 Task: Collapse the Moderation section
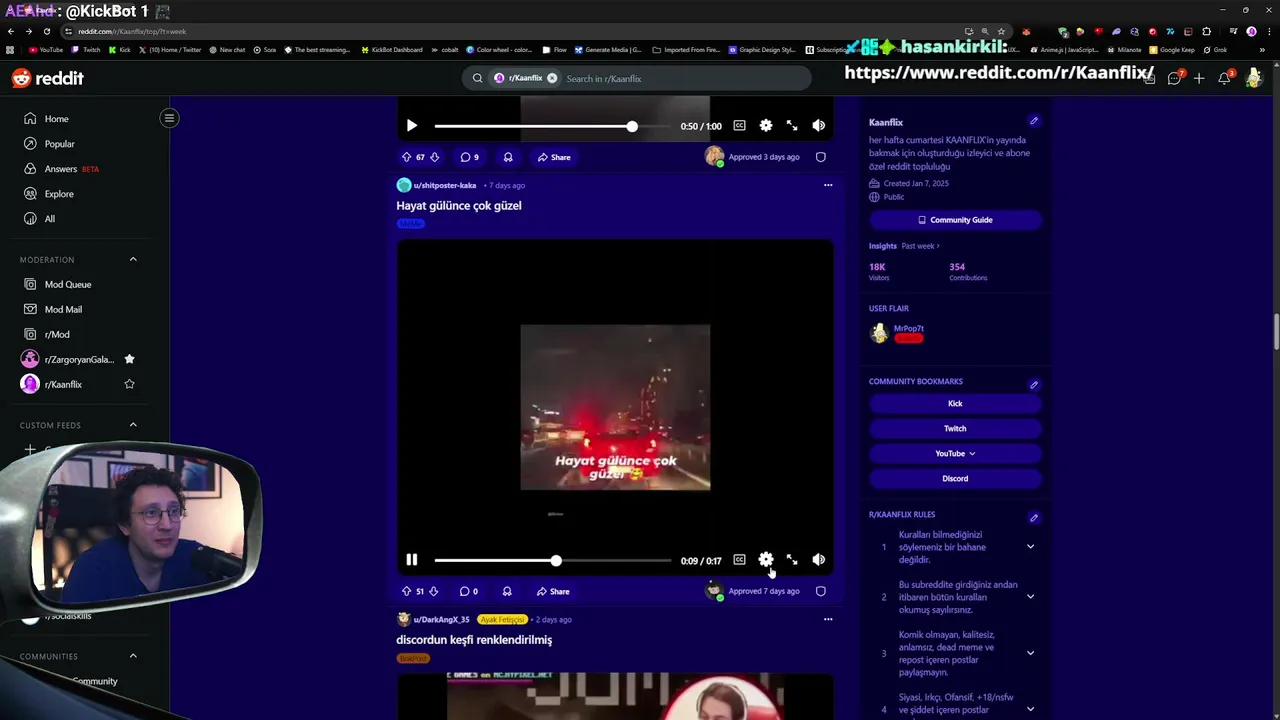coord(133,259)
